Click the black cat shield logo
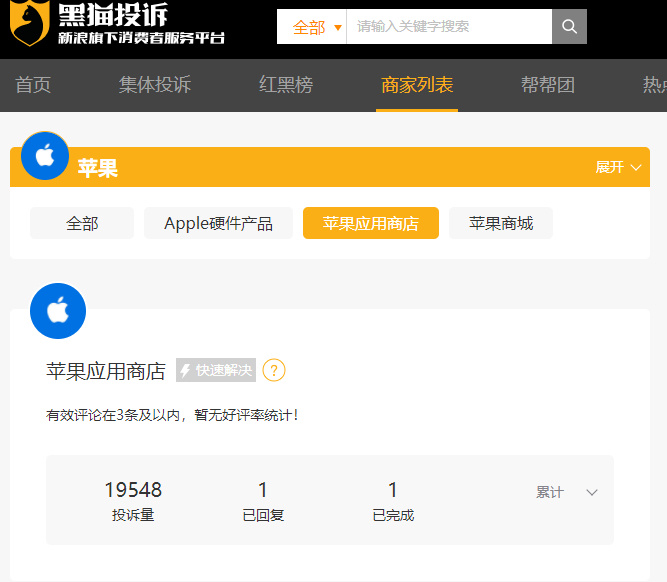This screenshot has height=582, width=667. click(29, 22)
